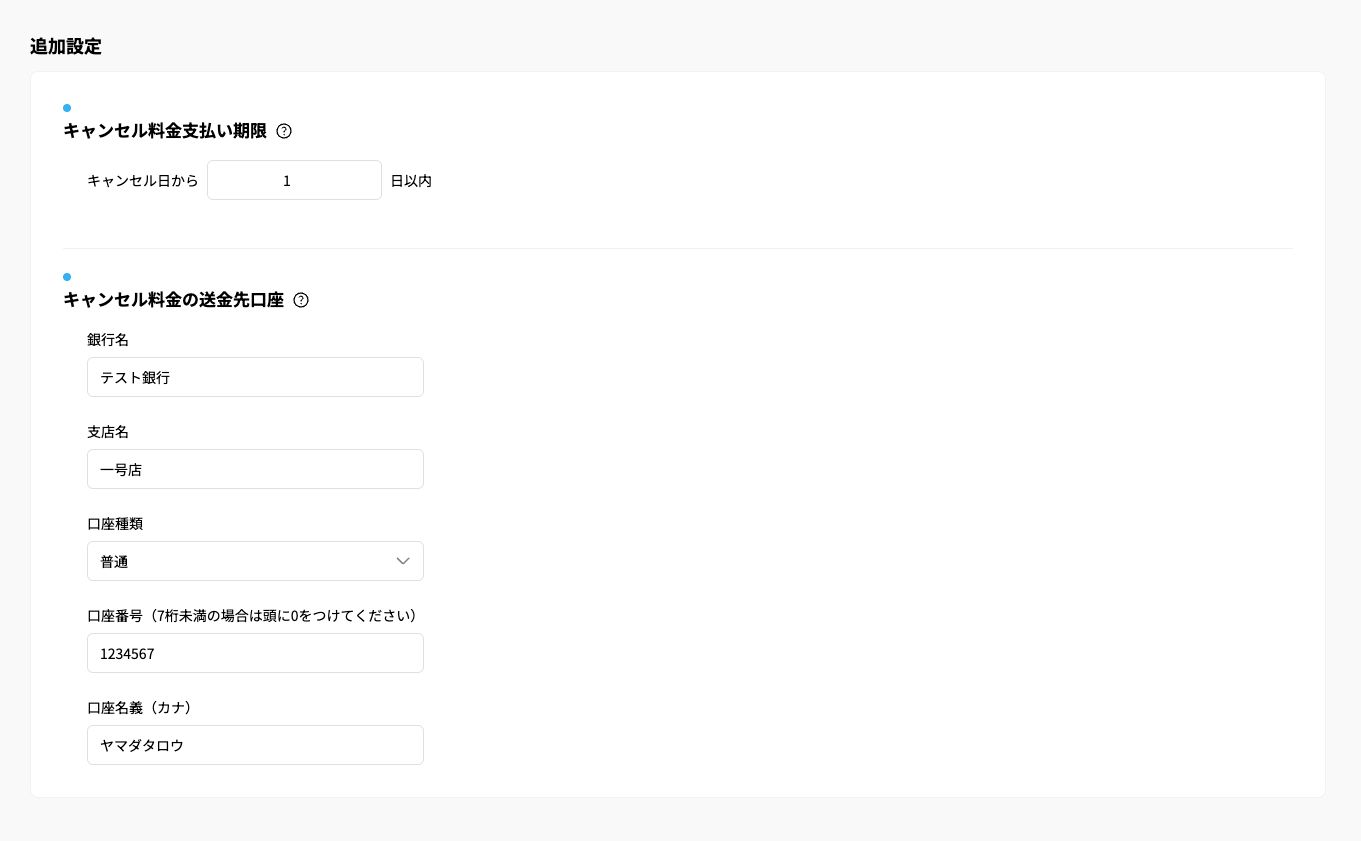This screenshot has height=841, width=1361.
Task: Open the 普通 account type dropdown
Action: 255,561
